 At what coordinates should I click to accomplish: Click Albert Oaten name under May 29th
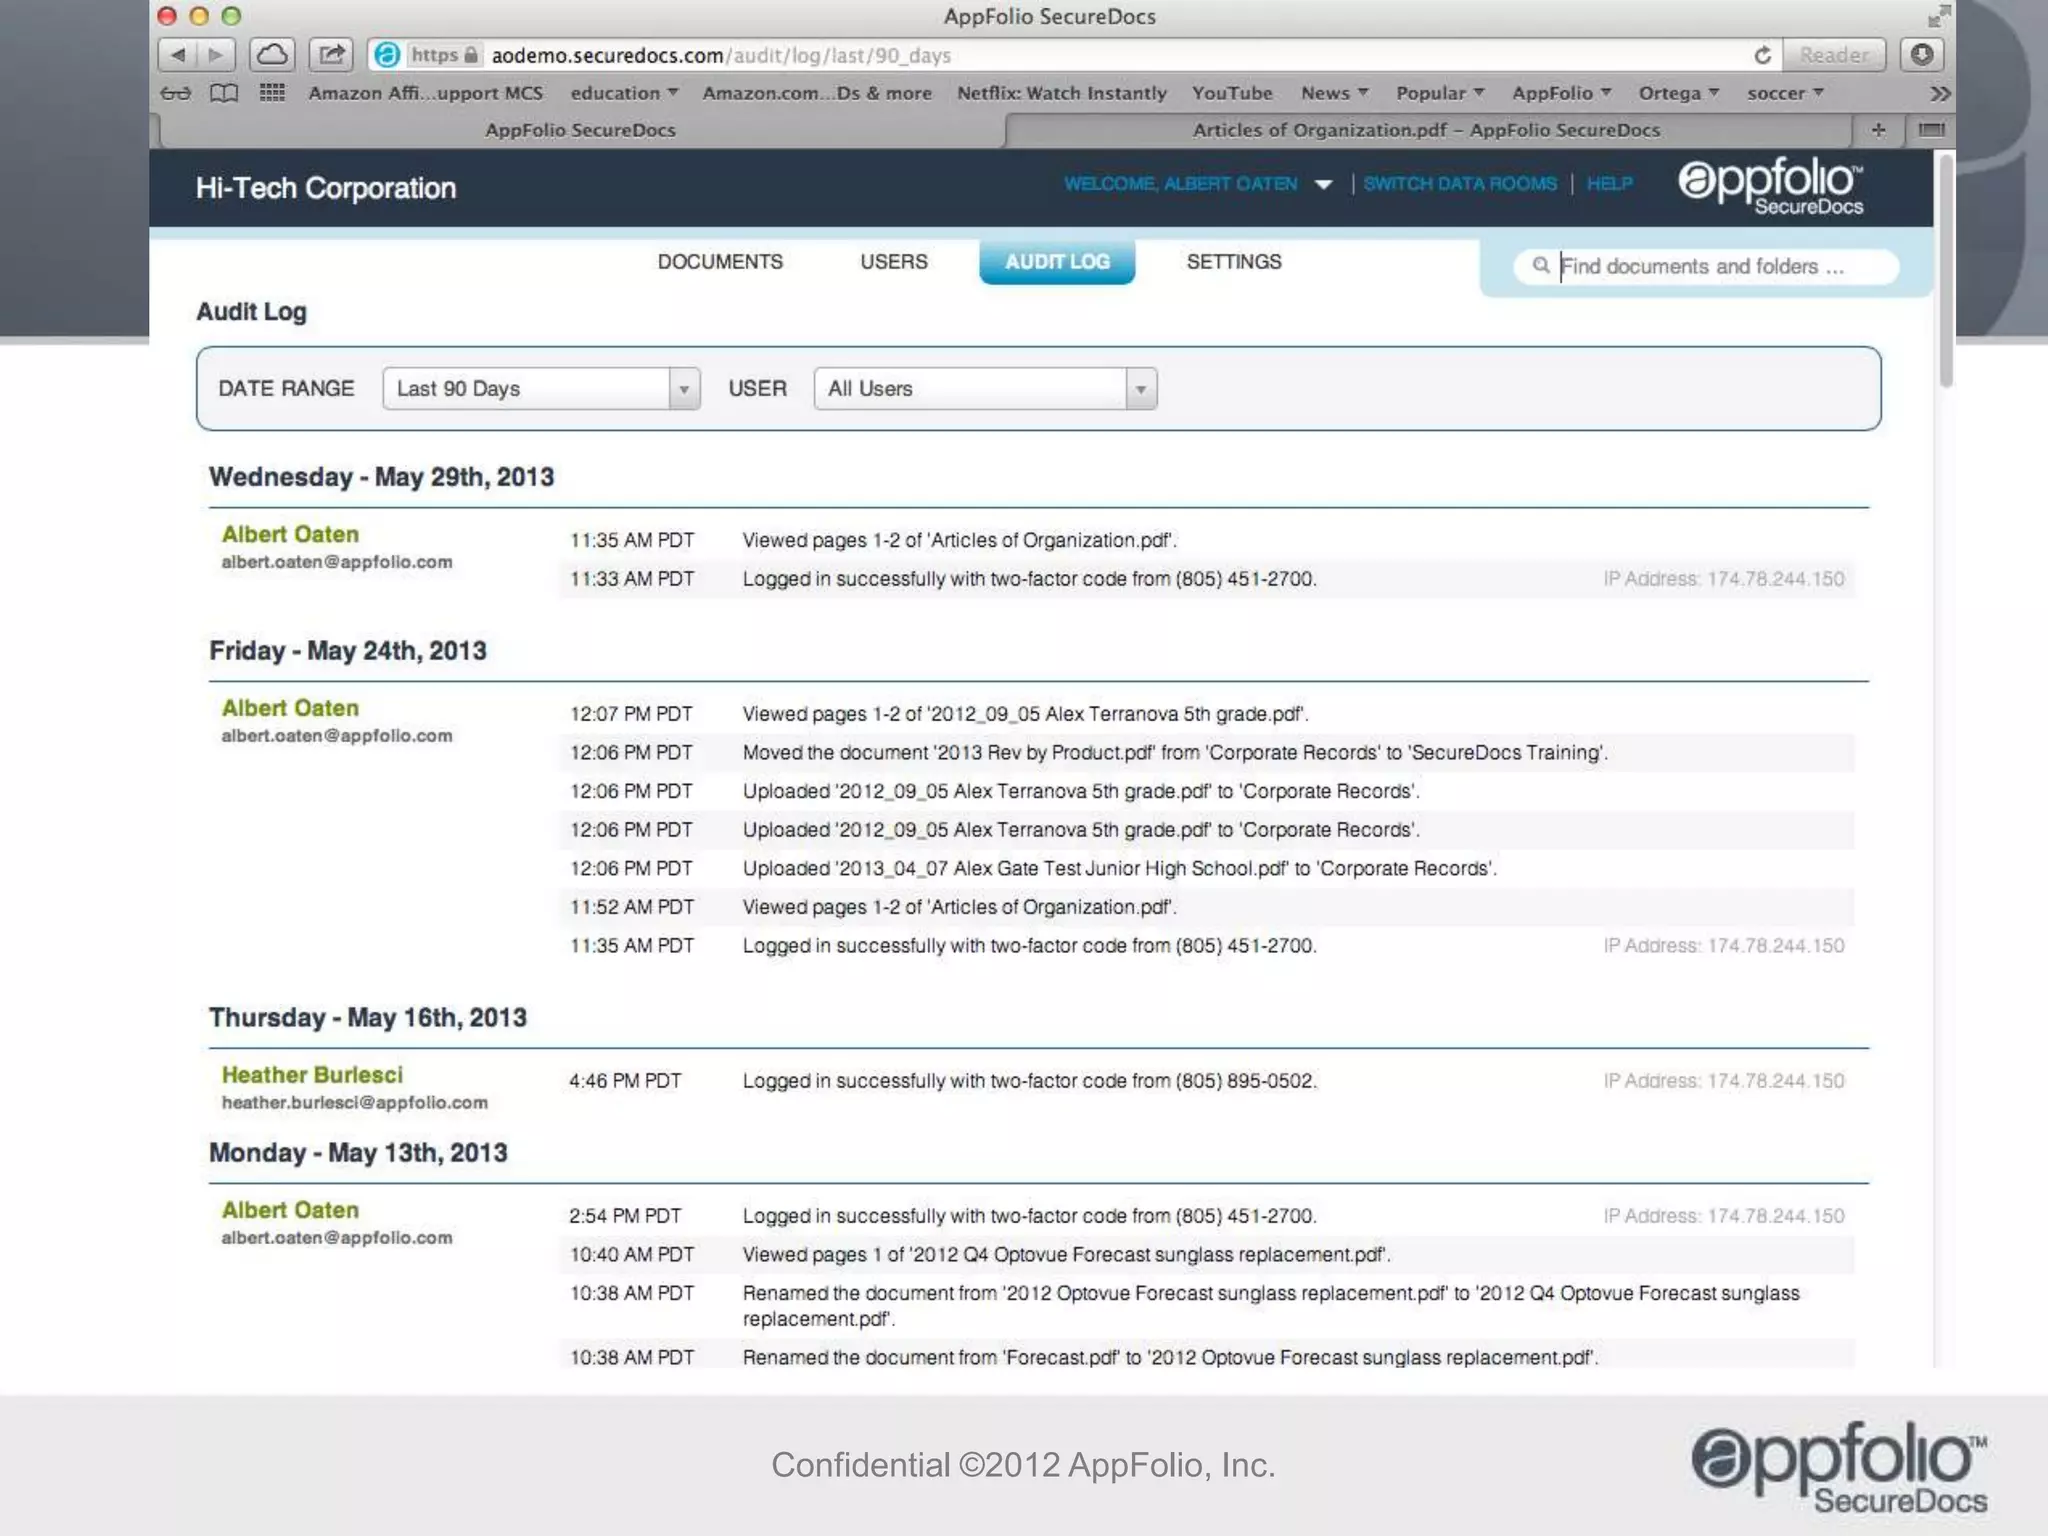coord(290,534)
